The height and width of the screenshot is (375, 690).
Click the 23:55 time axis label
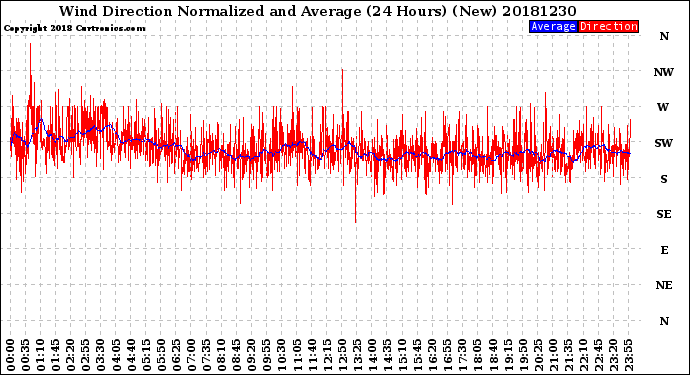(629, 355)
